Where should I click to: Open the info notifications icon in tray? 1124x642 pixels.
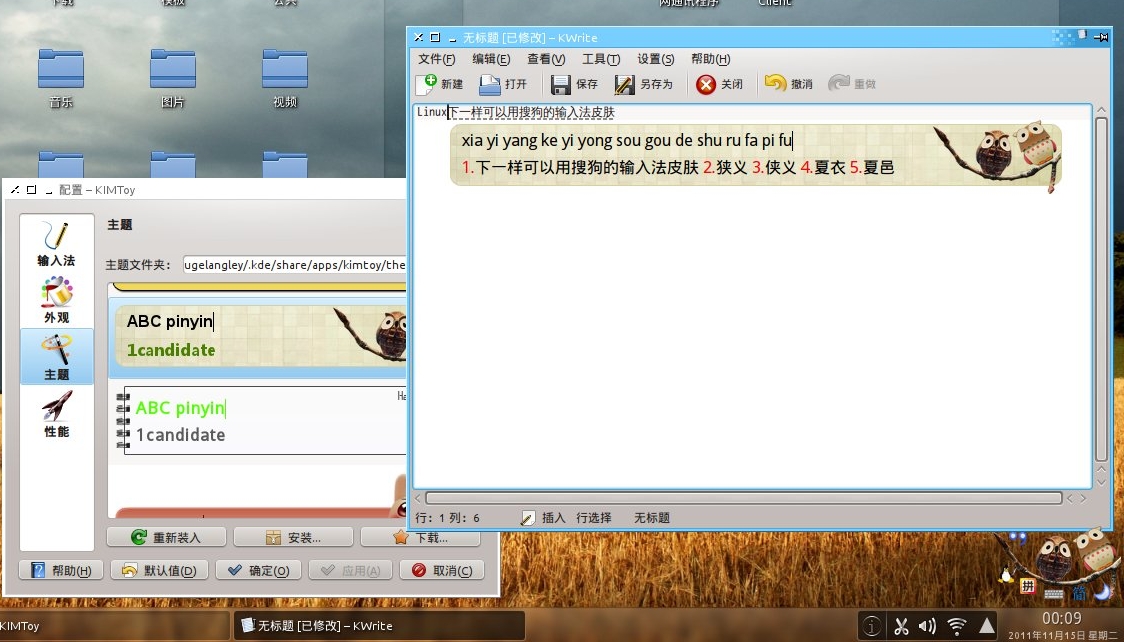pyautogui.click(x=872, y=626)
